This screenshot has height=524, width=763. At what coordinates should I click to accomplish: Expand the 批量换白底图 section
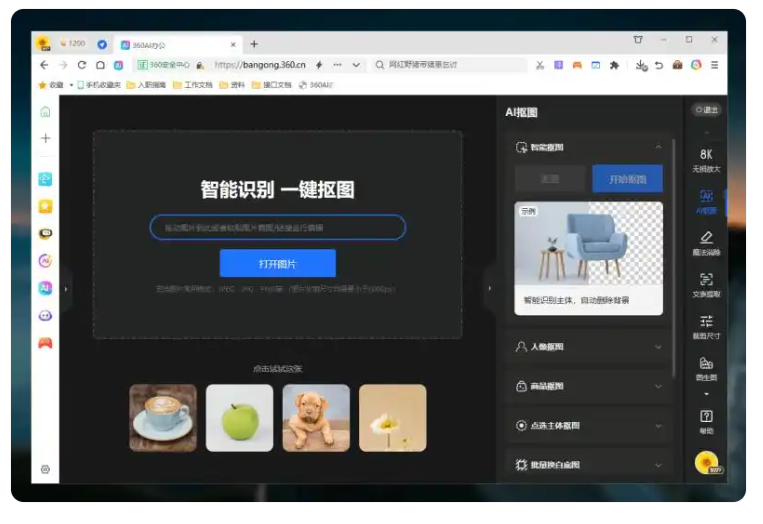pos(589,465)
